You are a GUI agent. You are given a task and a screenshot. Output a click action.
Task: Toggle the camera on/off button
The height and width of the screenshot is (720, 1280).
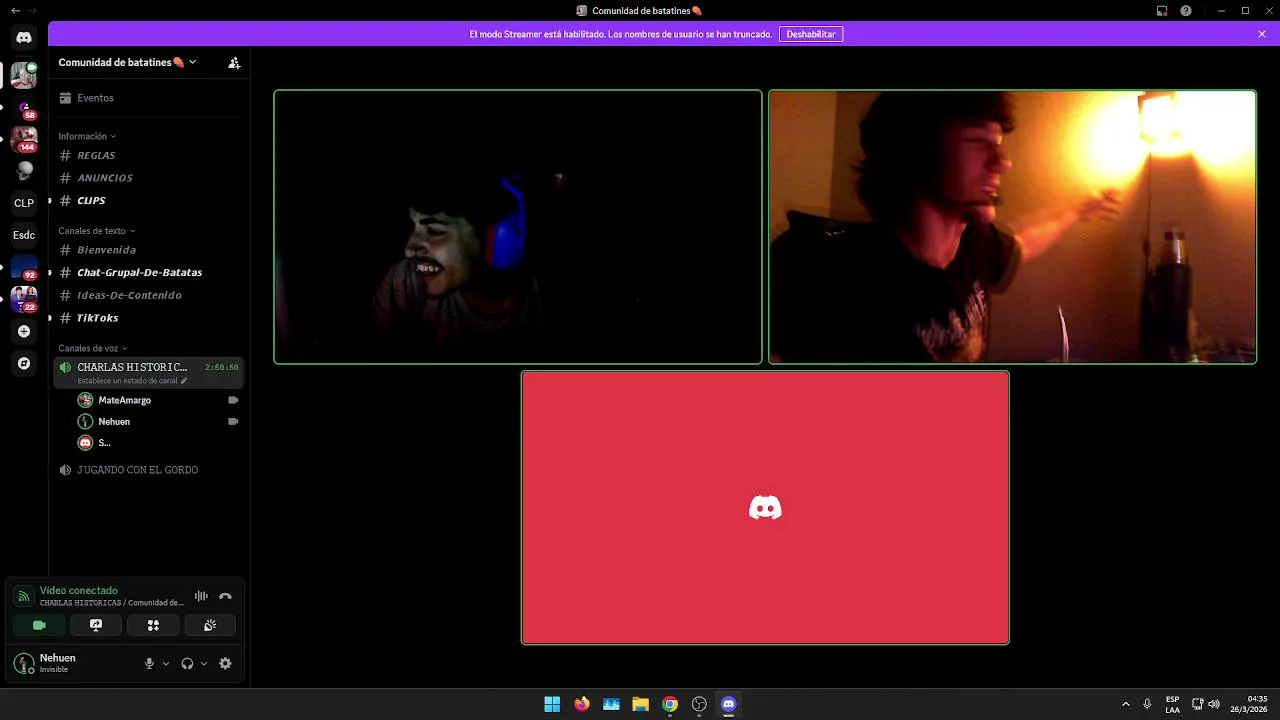click(x=39, y=625)
